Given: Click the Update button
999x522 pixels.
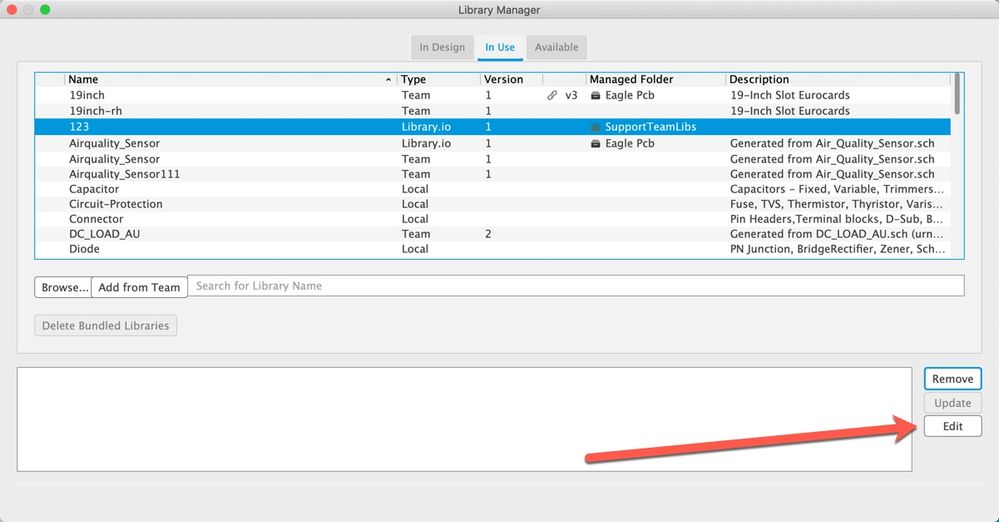Looking at the screenshot, I should pos(952,403).
